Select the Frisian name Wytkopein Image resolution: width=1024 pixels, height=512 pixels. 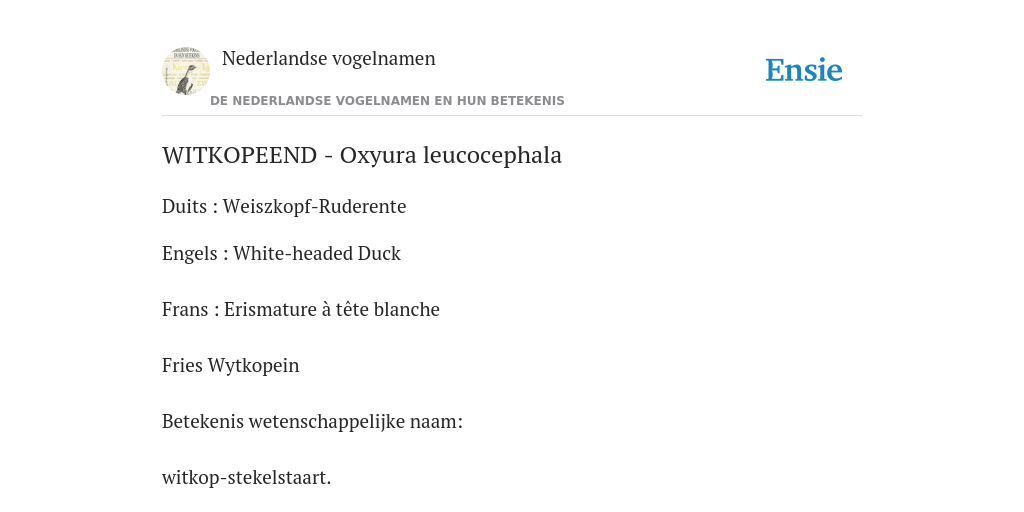click(x=253, y=366)
